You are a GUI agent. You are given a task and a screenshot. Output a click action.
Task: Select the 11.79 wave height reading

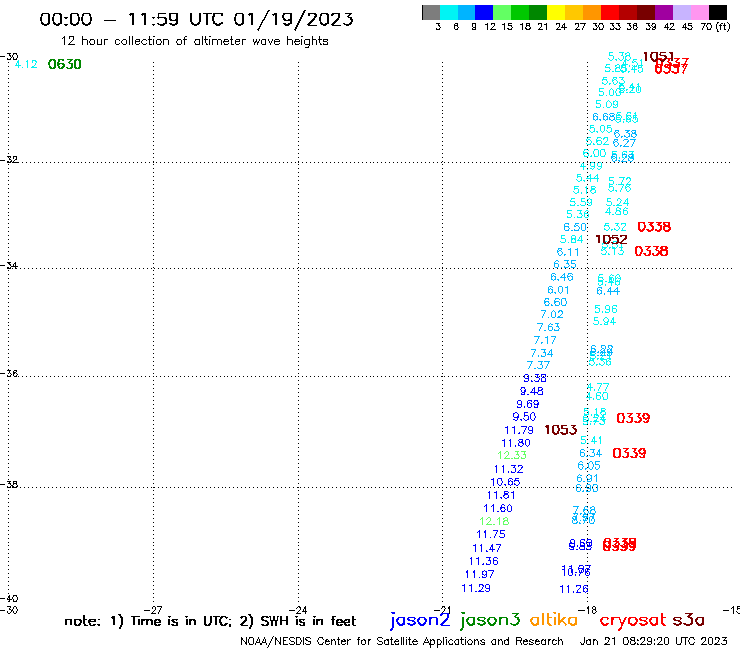pyautogui.click(x=519, y=431)
